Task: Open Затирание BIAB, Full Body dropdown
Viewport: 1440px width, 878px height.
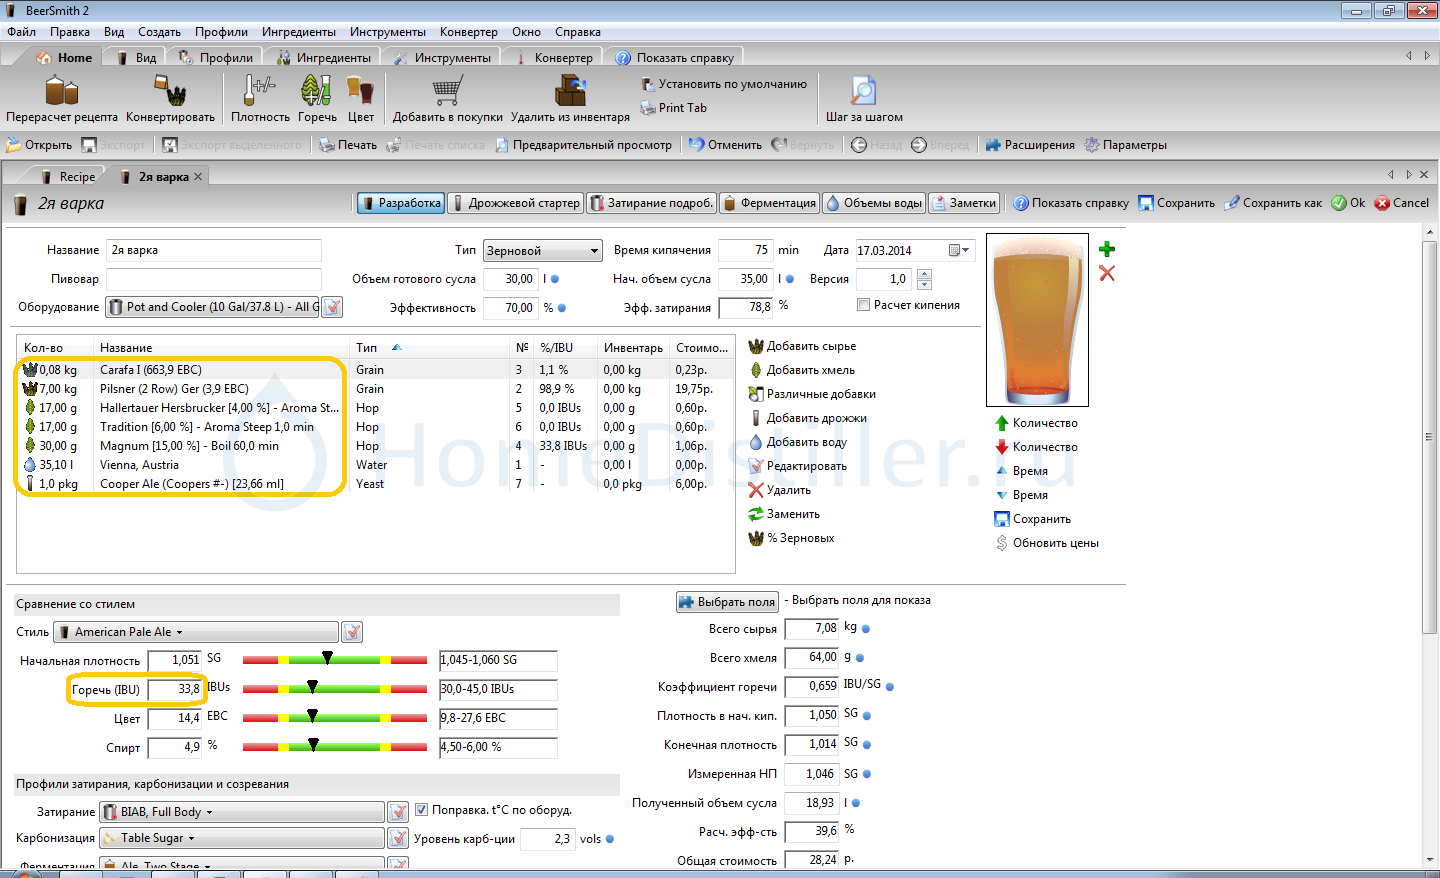Action: [241, 812]
